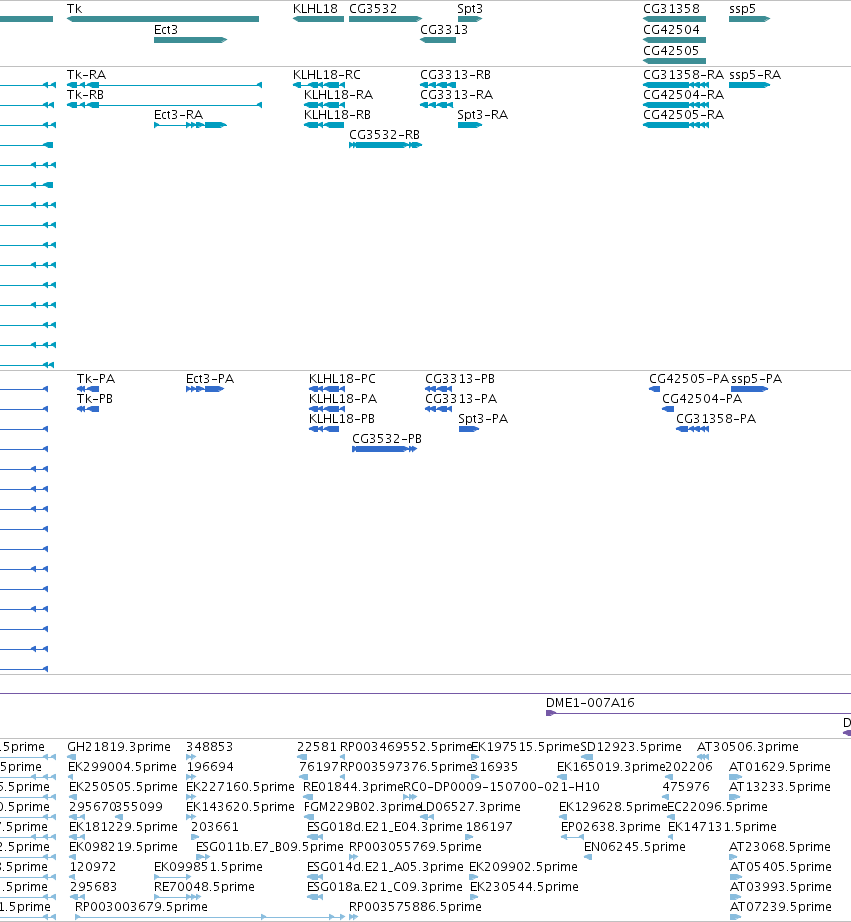Viewport: 851px width, 922px height.
Task: Click EST label EK299004.5prime
Action: (x=122, y=767)
